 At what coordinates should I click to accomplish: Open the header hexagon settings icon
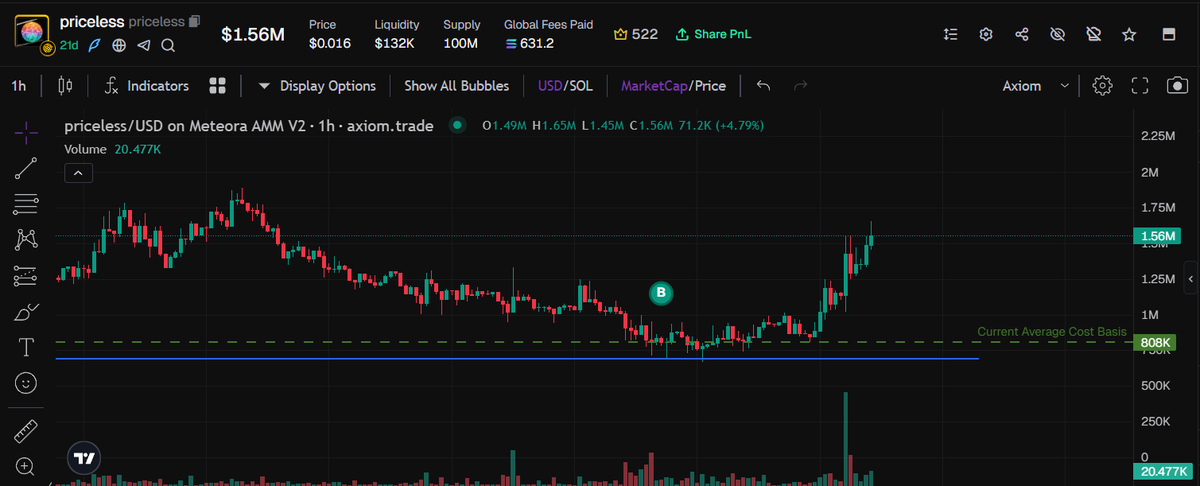point(986,34)
